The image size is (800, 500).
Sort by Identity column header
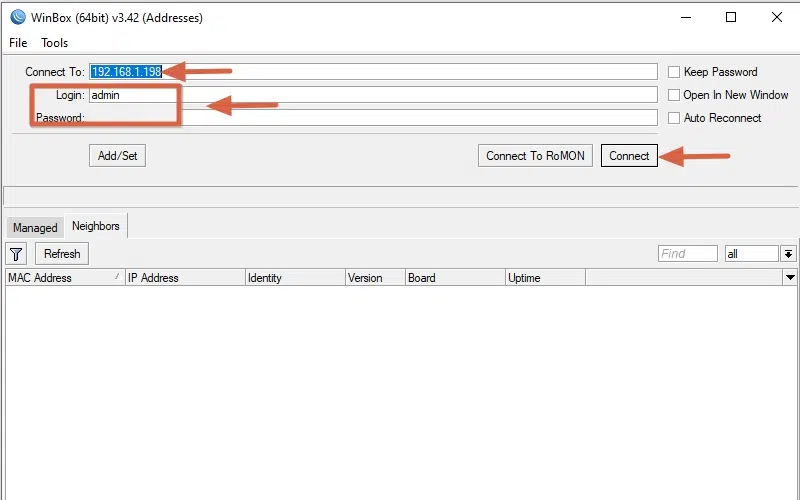point(295,278)
